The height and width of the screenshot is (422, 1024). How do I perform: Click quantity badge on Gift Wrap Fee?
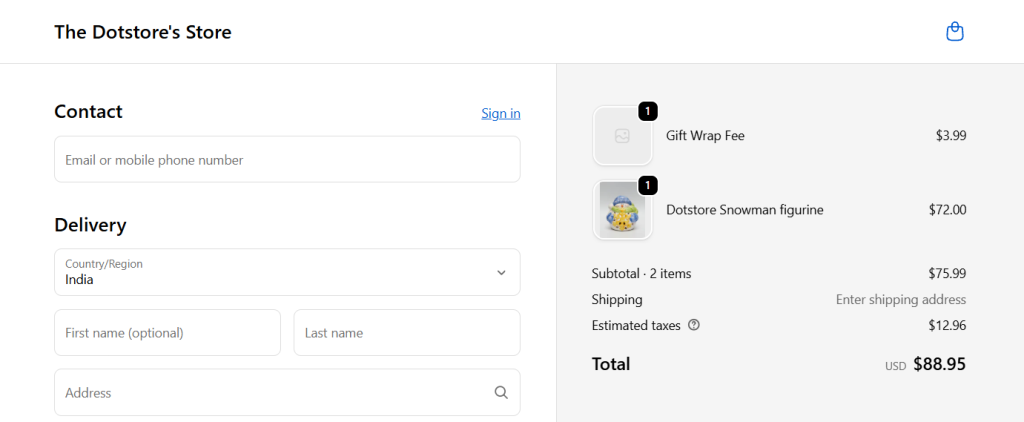[648, 111]
